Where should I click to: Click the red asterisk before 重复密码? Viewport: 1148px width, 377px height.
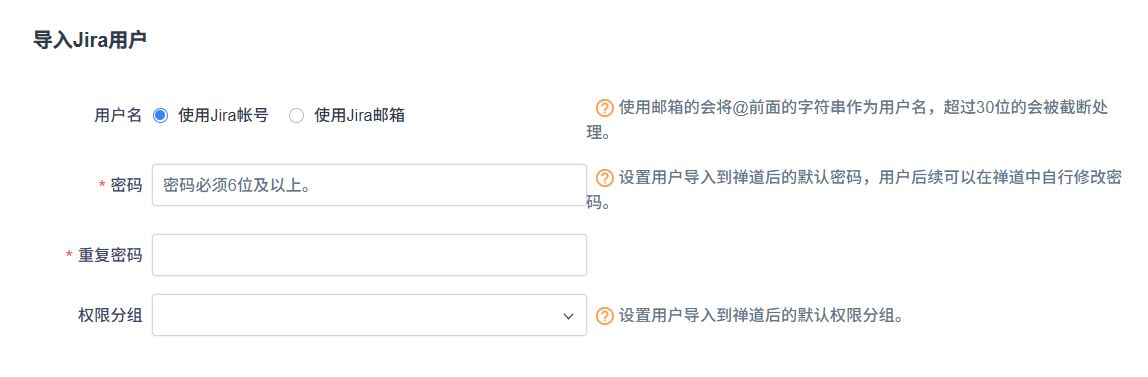(x=70, y=255)
